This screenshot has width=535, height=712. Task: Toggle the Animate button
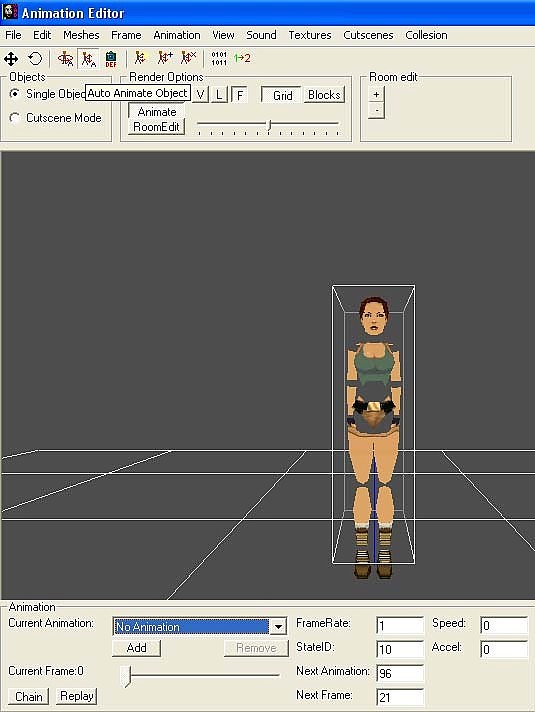point(157,111)
